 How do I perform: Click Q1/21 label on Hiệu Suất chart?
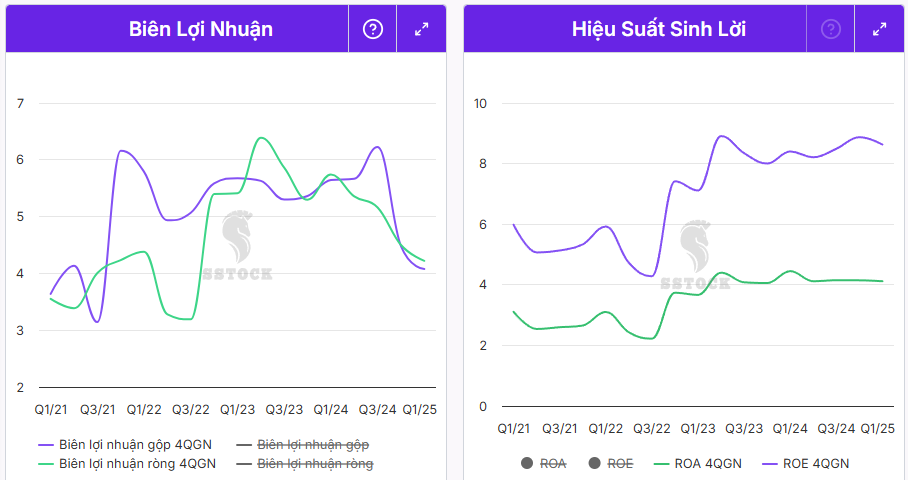(514, 428)
